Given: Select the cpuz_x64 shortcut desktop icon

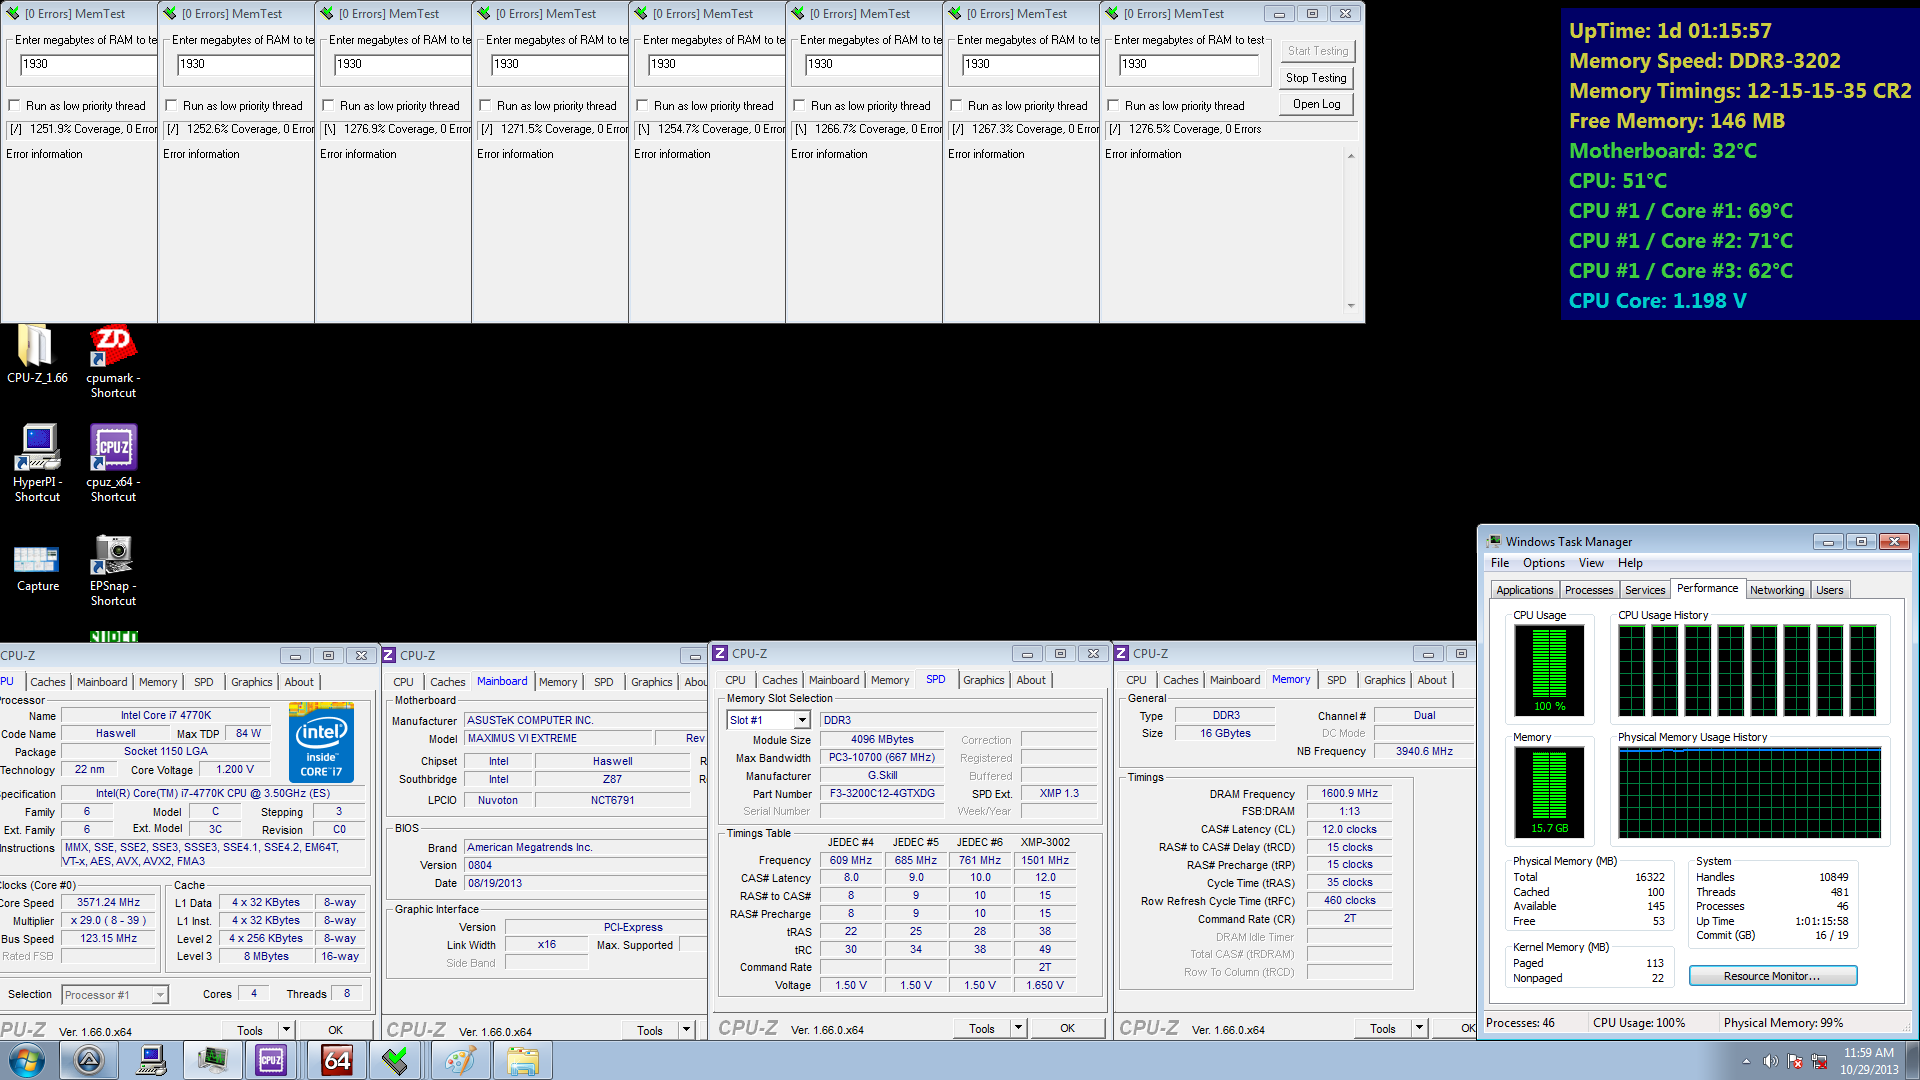Looking at the screenshot, I should [x=113, y=463].
